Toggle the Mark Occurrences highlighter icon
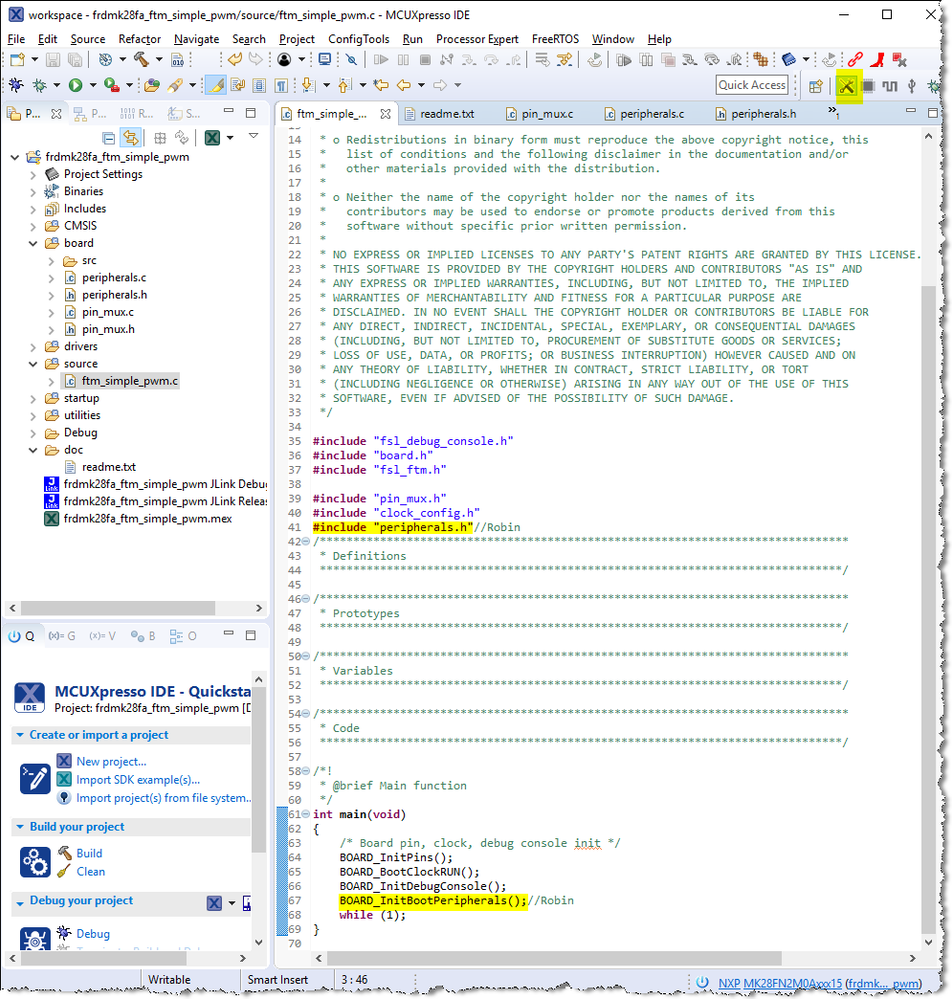The width and height of the screenshot is (952, 999). [217, 85]
